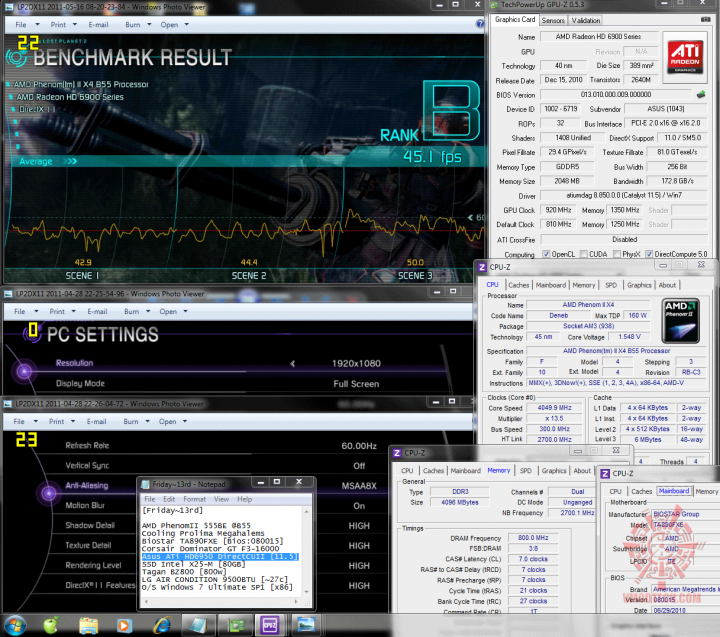Toggle the OpenCL checkbox in GPU-Z
Screen dimensions: 720x637
tap(546, 254)
